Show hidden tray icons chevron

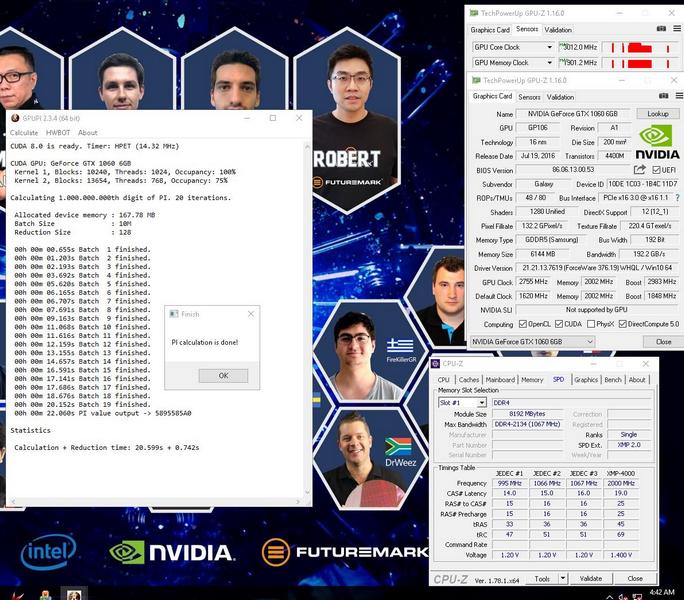tap(609, 597)
